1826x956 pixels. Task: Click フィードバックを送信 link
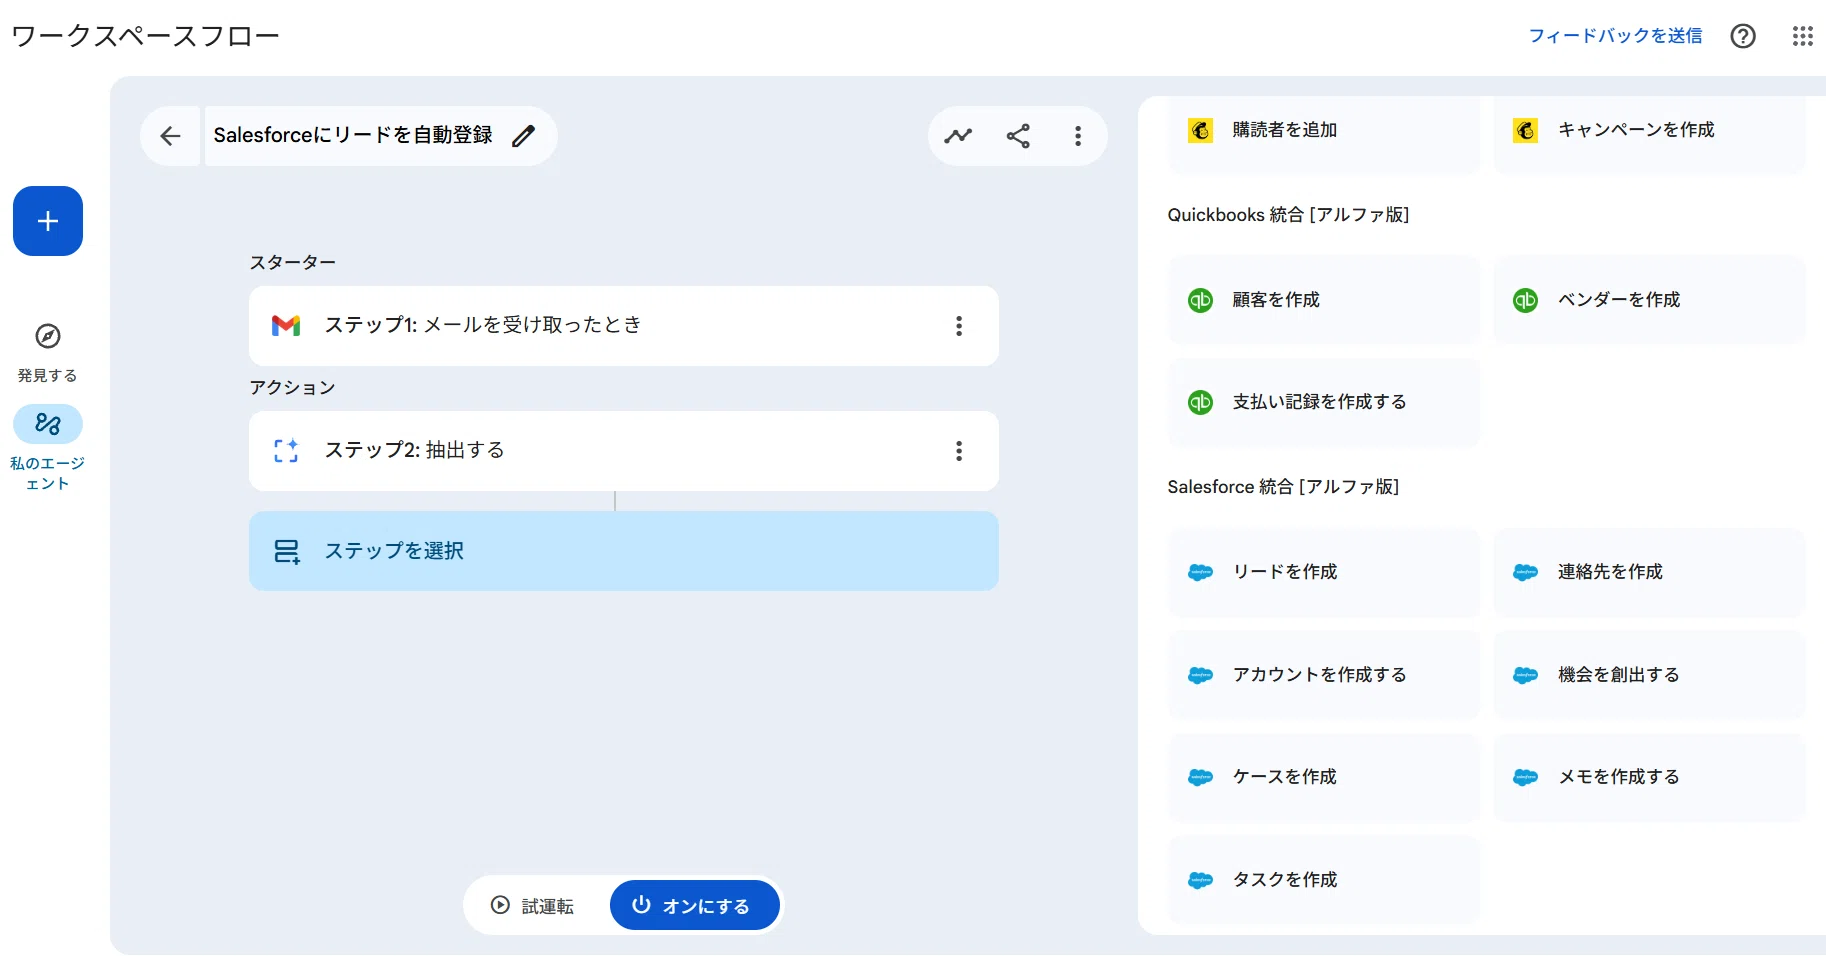1615,36
